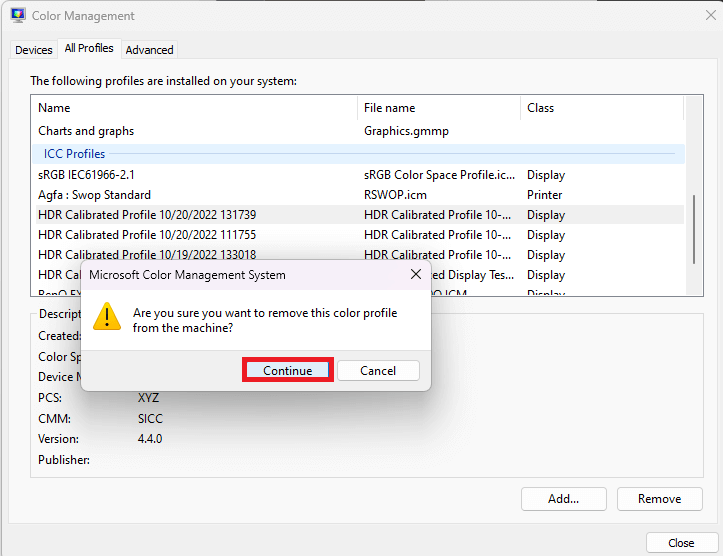The image size is (723, 556).
Task: Select the sRGB IEC61966-2.1 profile
Action: click(x=358, y=175)
